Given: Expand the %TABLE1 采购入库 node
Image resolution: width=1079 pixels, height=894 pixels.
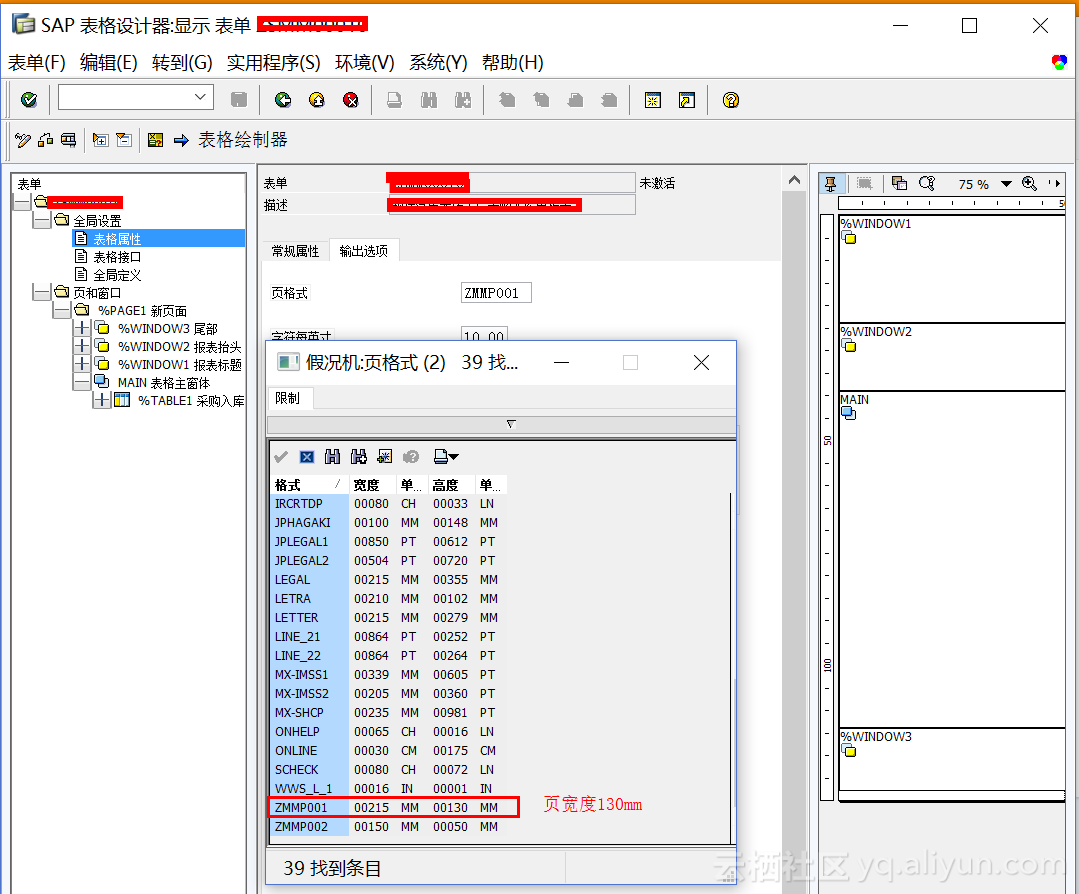Looking at the screenshot, I should (x=102, y=400).
